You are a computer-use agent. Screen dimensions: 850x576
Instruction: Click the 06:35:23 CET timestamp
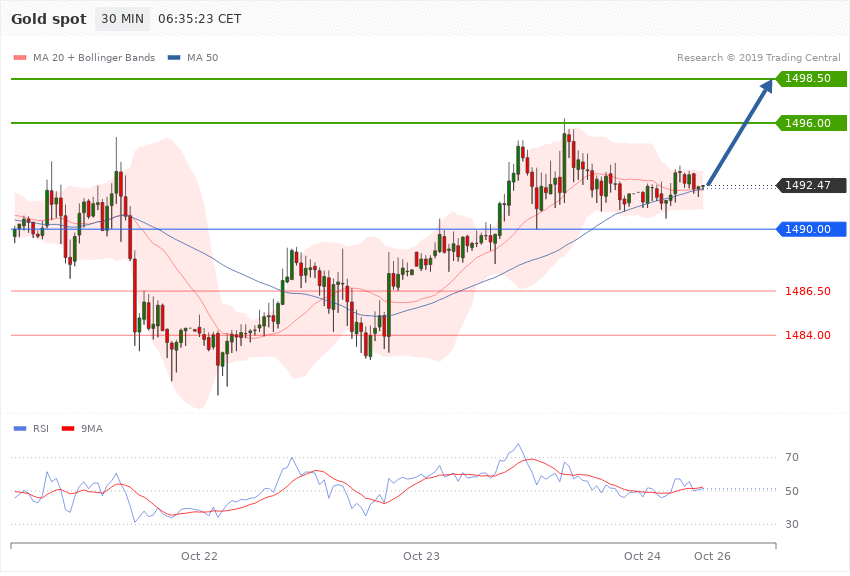pos(199,19)
